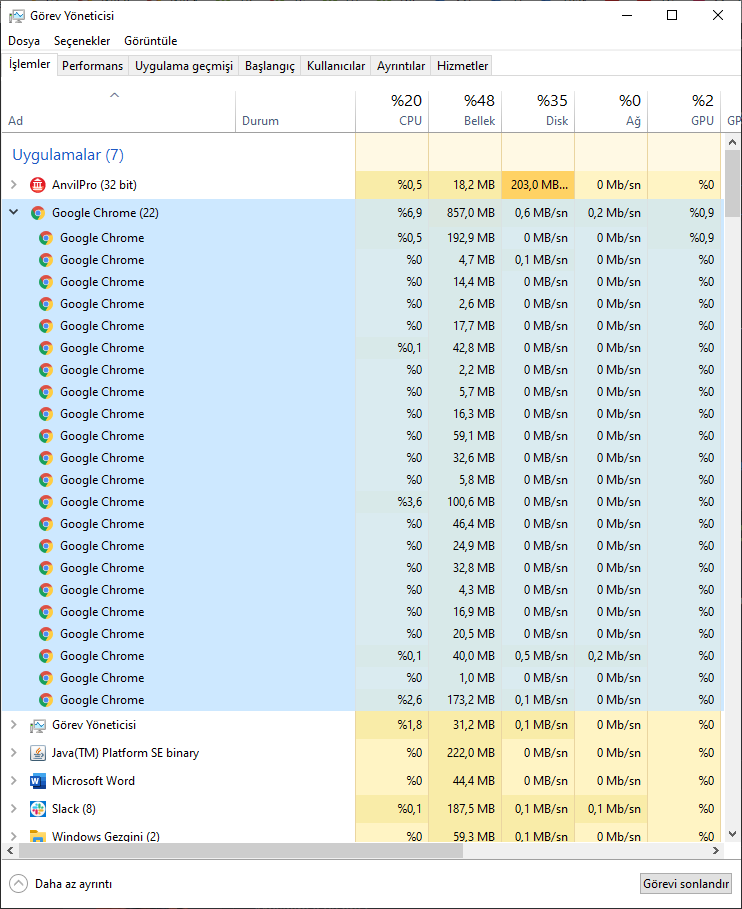Expand the Java(TM) Platform SE binary group
Viewport: 742px width, 909px height.
click(14, 752)
